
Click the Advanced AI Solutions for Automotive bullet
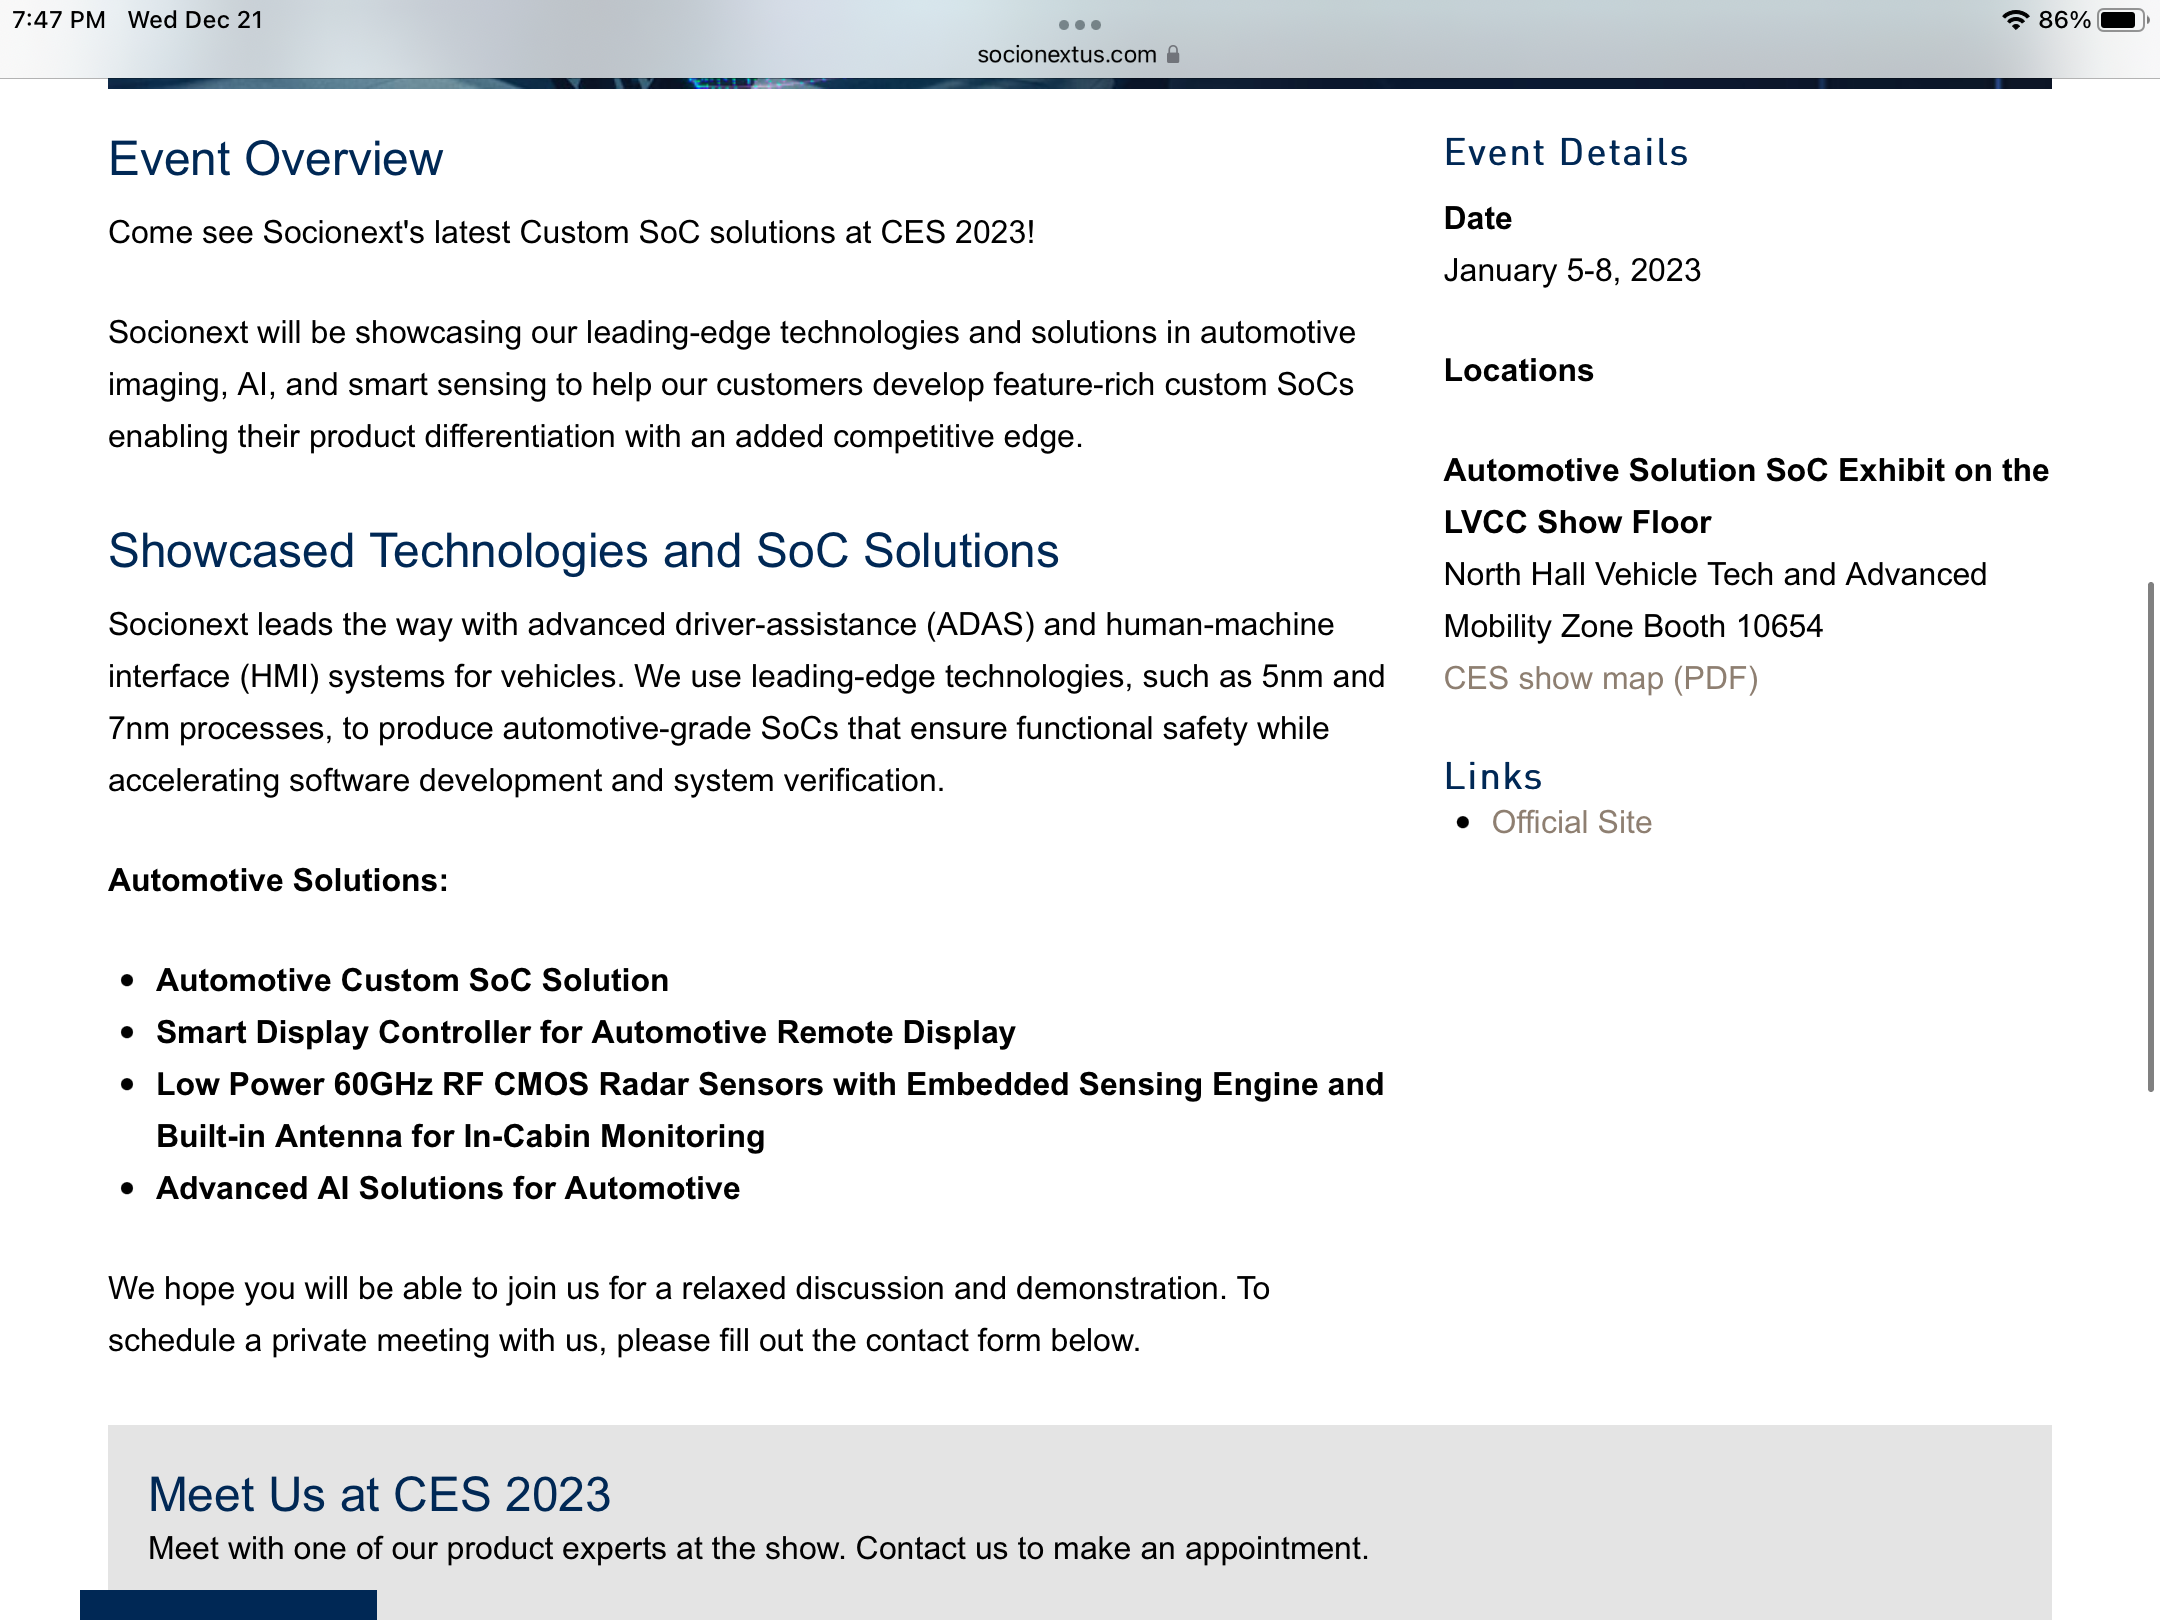coord(448,1188)
